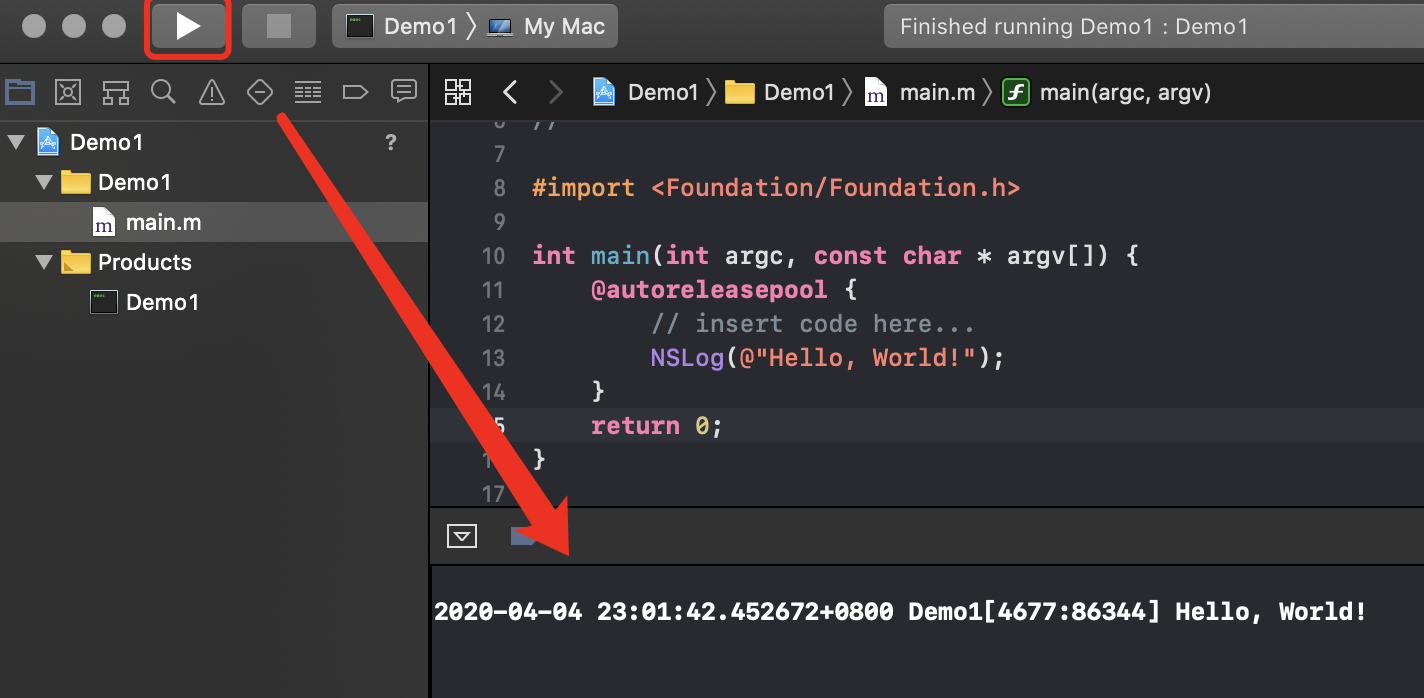The height and width of the screenshot is (698, 1424).
Task: Collapse the Demo1 project root triangle
Action: click(x=15, y=142)
